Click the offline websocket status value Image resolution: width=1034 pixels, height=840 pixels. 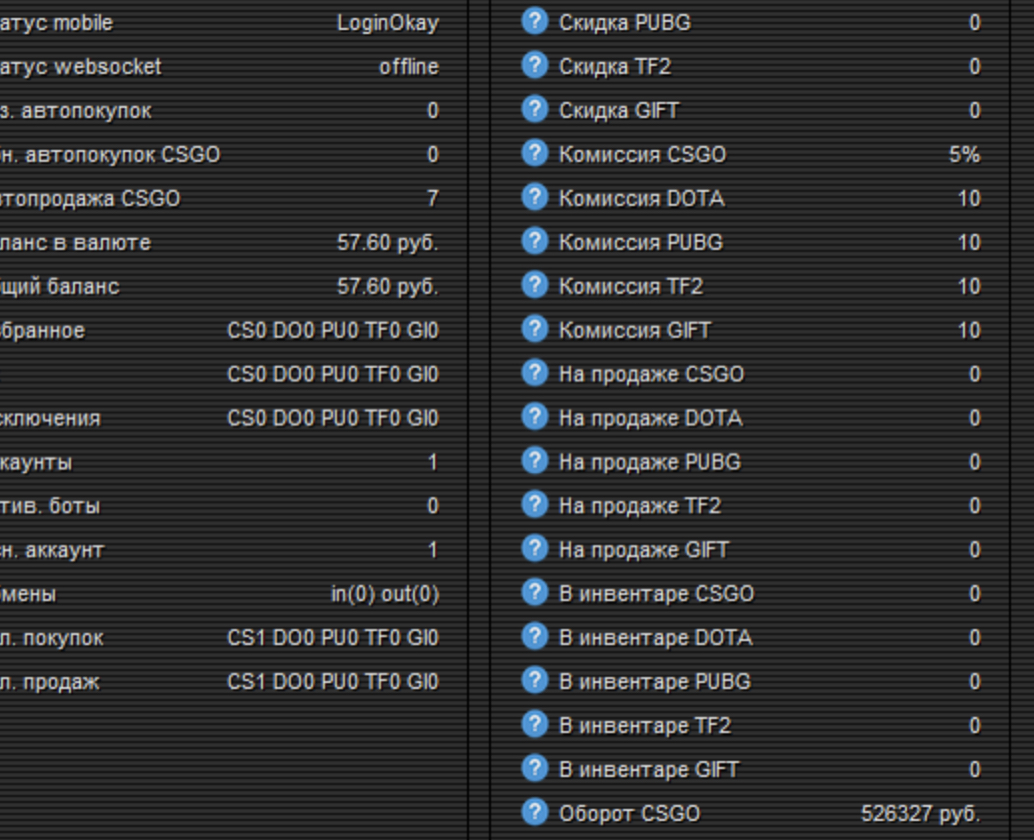pos(408,67)
